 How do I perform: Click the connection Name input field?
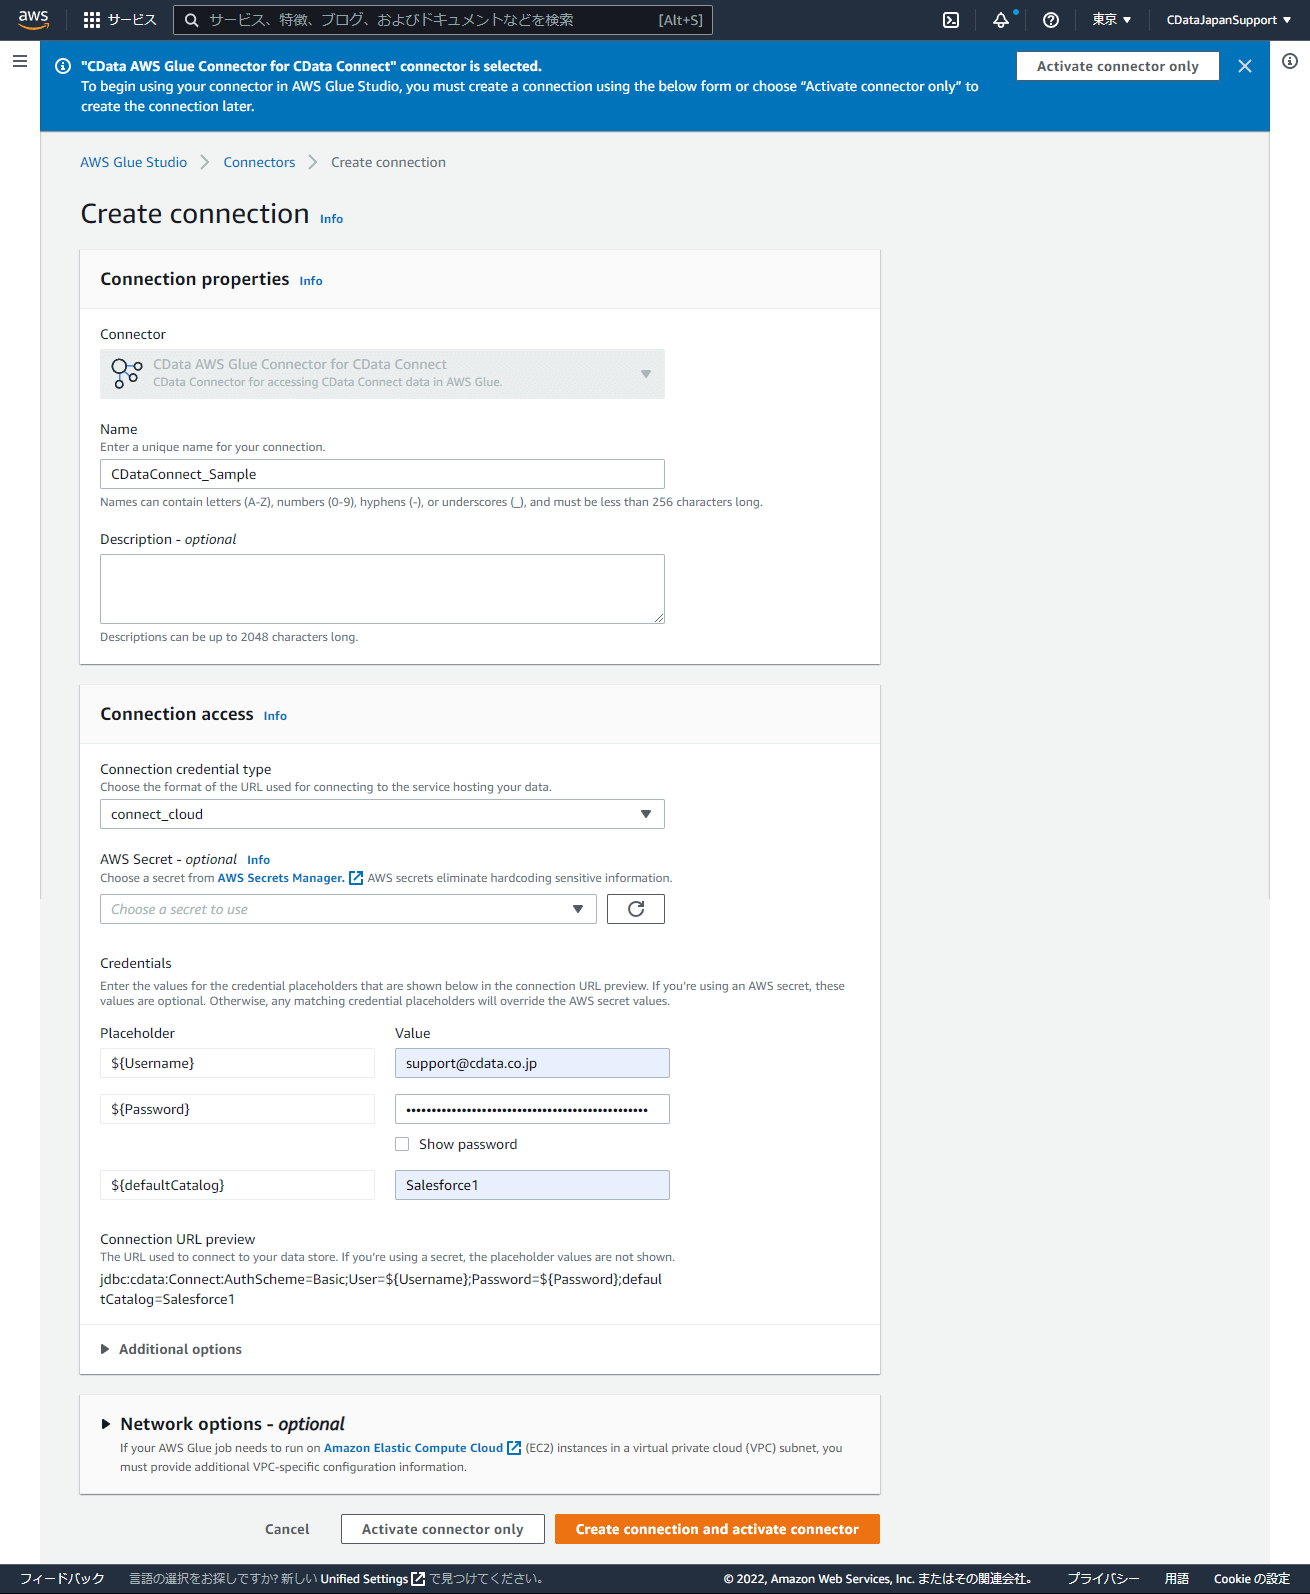pyautogui.click(x=382, y=474)
